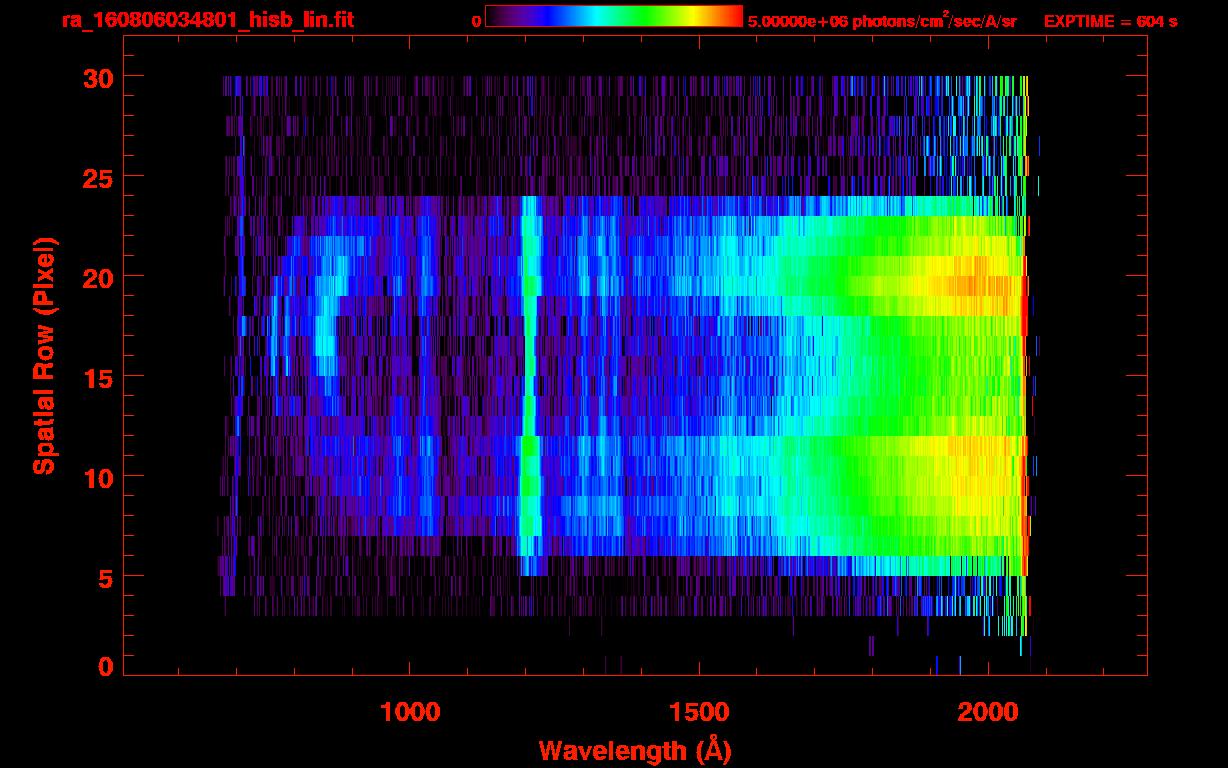Click the x-axis tick label 1500

click(x=699, y=712)
